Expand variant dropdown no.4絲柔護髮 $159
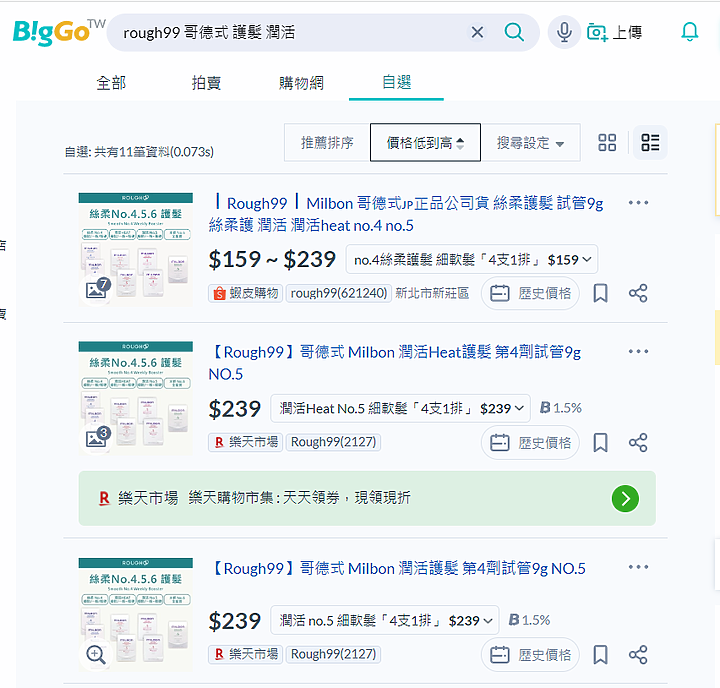 [x=472, y=259]
